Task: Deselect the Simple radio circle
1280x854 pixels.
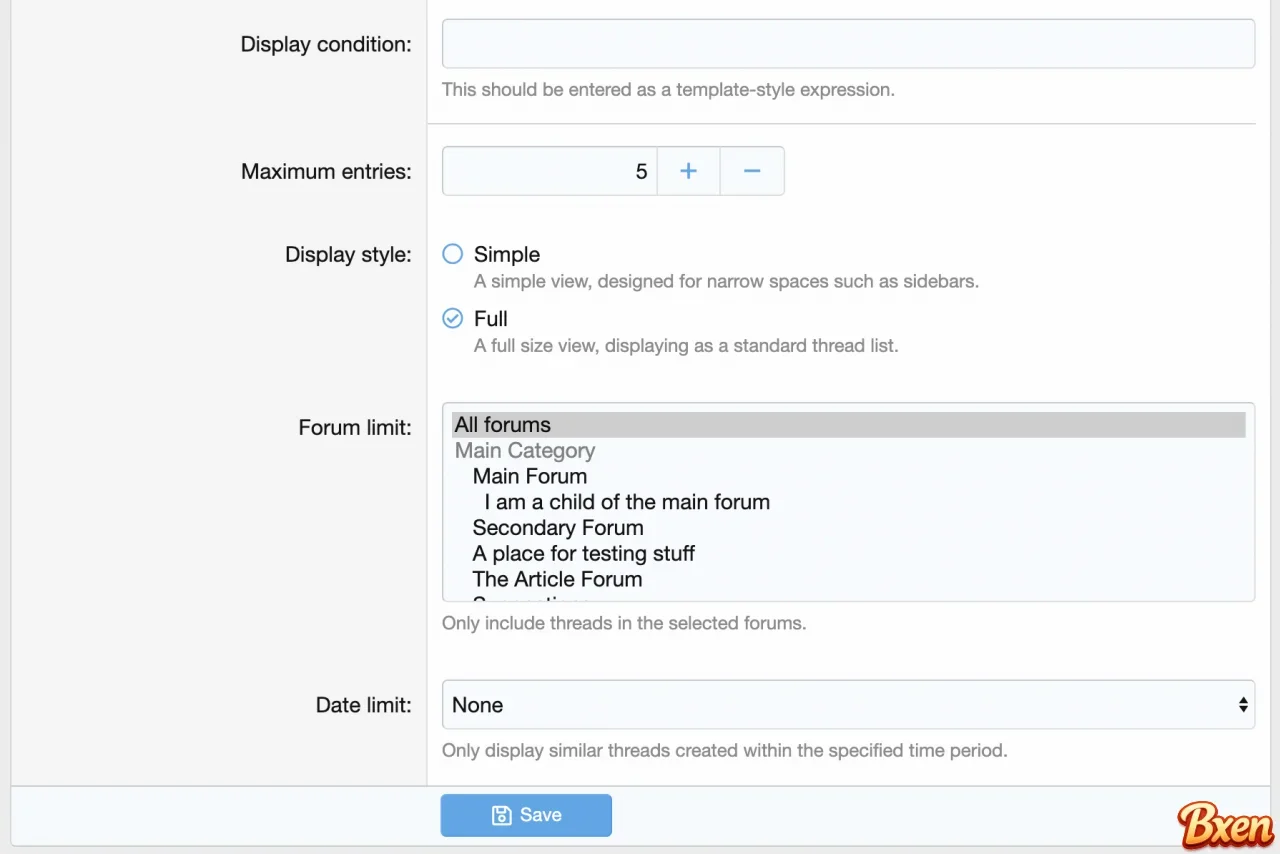Action: point(452,254)
